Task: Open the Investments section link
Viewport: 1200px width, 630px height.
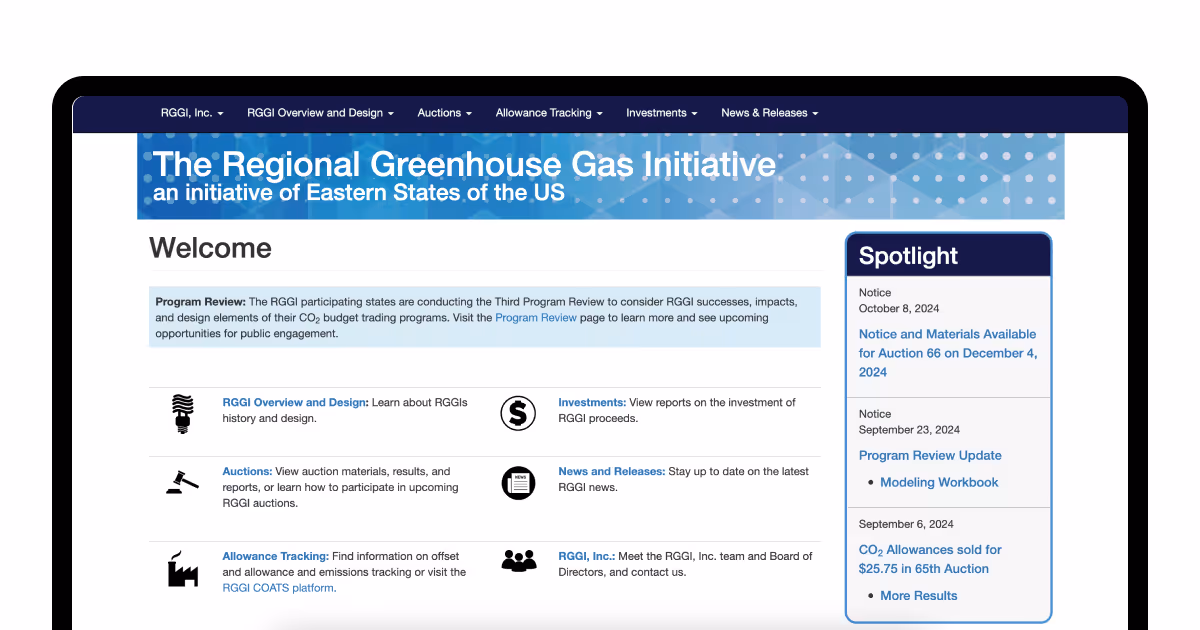Action: point(592,402)
